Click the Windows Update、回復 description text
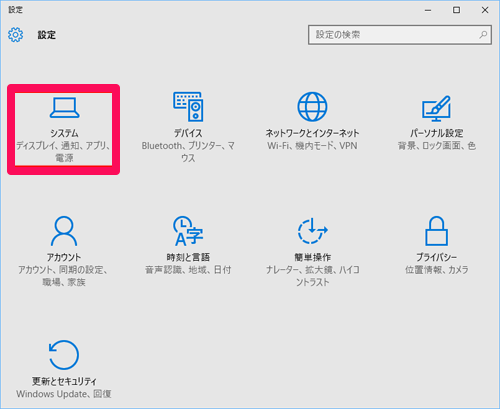500x409 pixels. 64,394
